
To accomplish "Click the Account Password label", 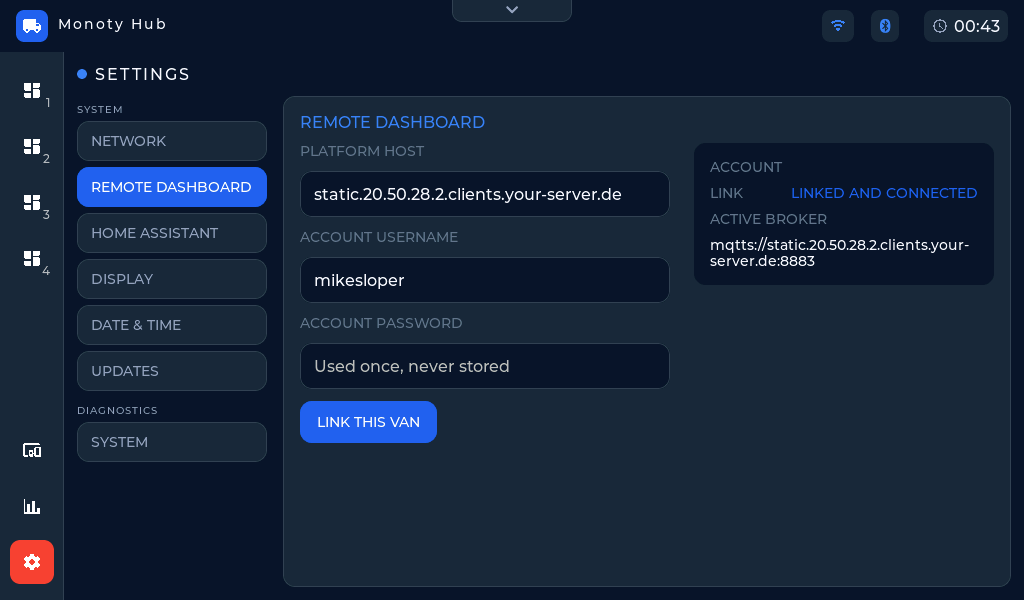I will click(x=381, y=323).
